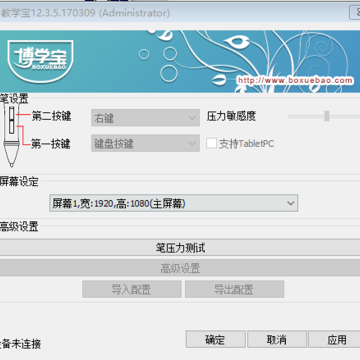Viewport: 360px width, 360px height.
Task: Click the title bar text 教学宝12.3.5.170309
Action: click(48, 13)
